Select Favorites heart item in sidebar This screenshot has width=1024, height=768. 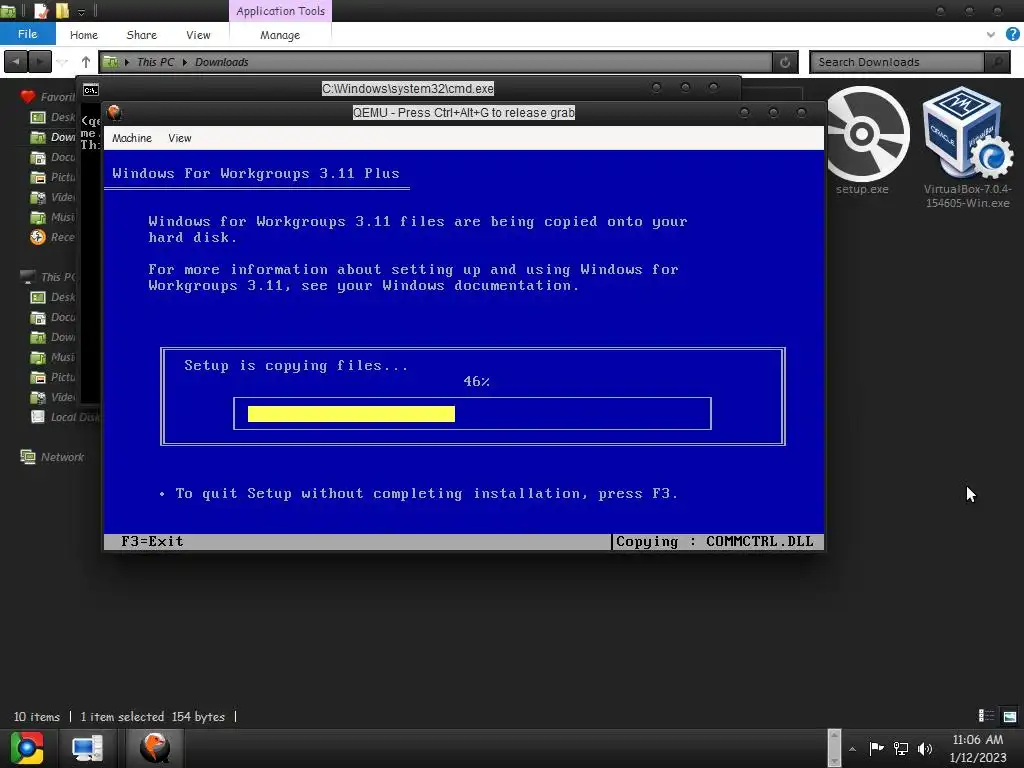point(47,97)
